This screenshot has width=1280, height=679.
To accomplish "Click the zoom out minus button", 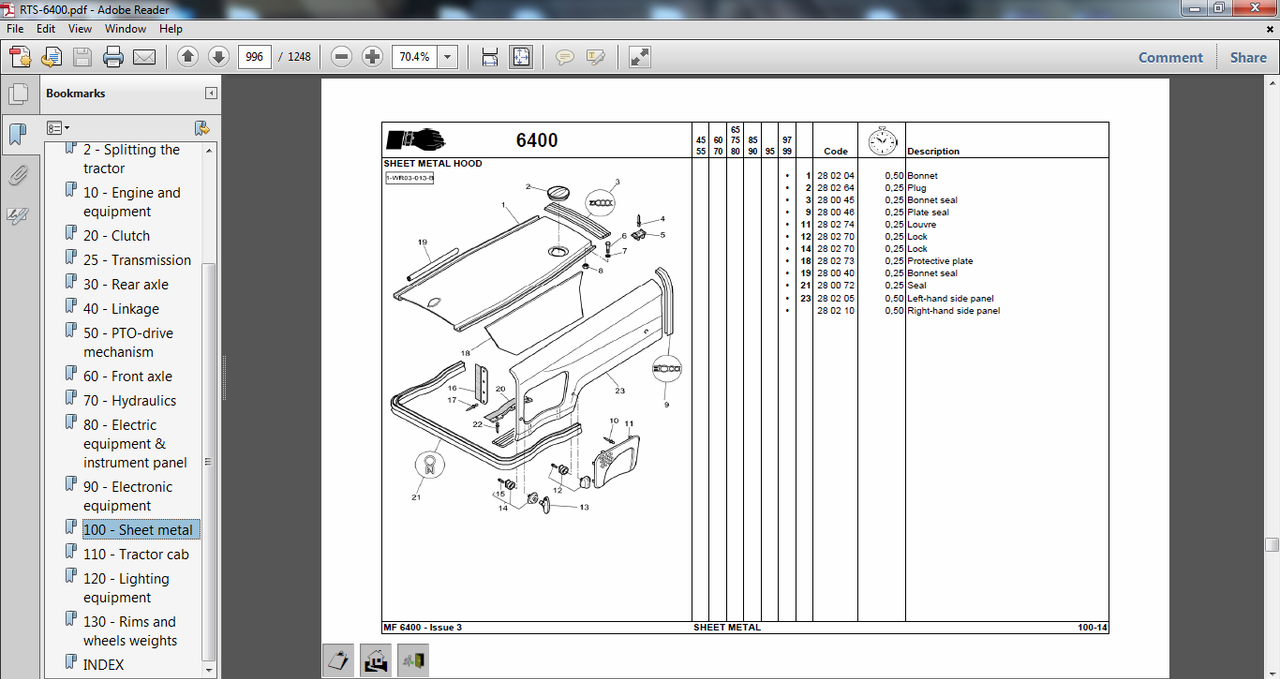I will click(342, 57).
